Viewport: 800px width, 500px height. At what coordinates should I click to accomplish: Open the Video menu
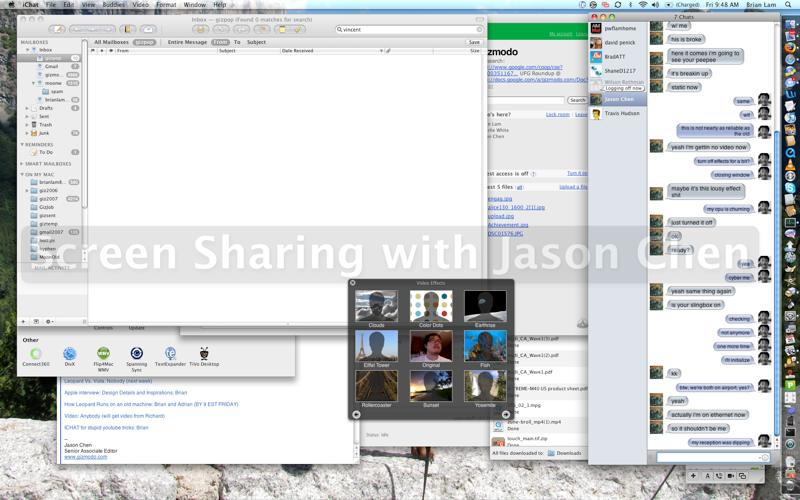[140, 5]
